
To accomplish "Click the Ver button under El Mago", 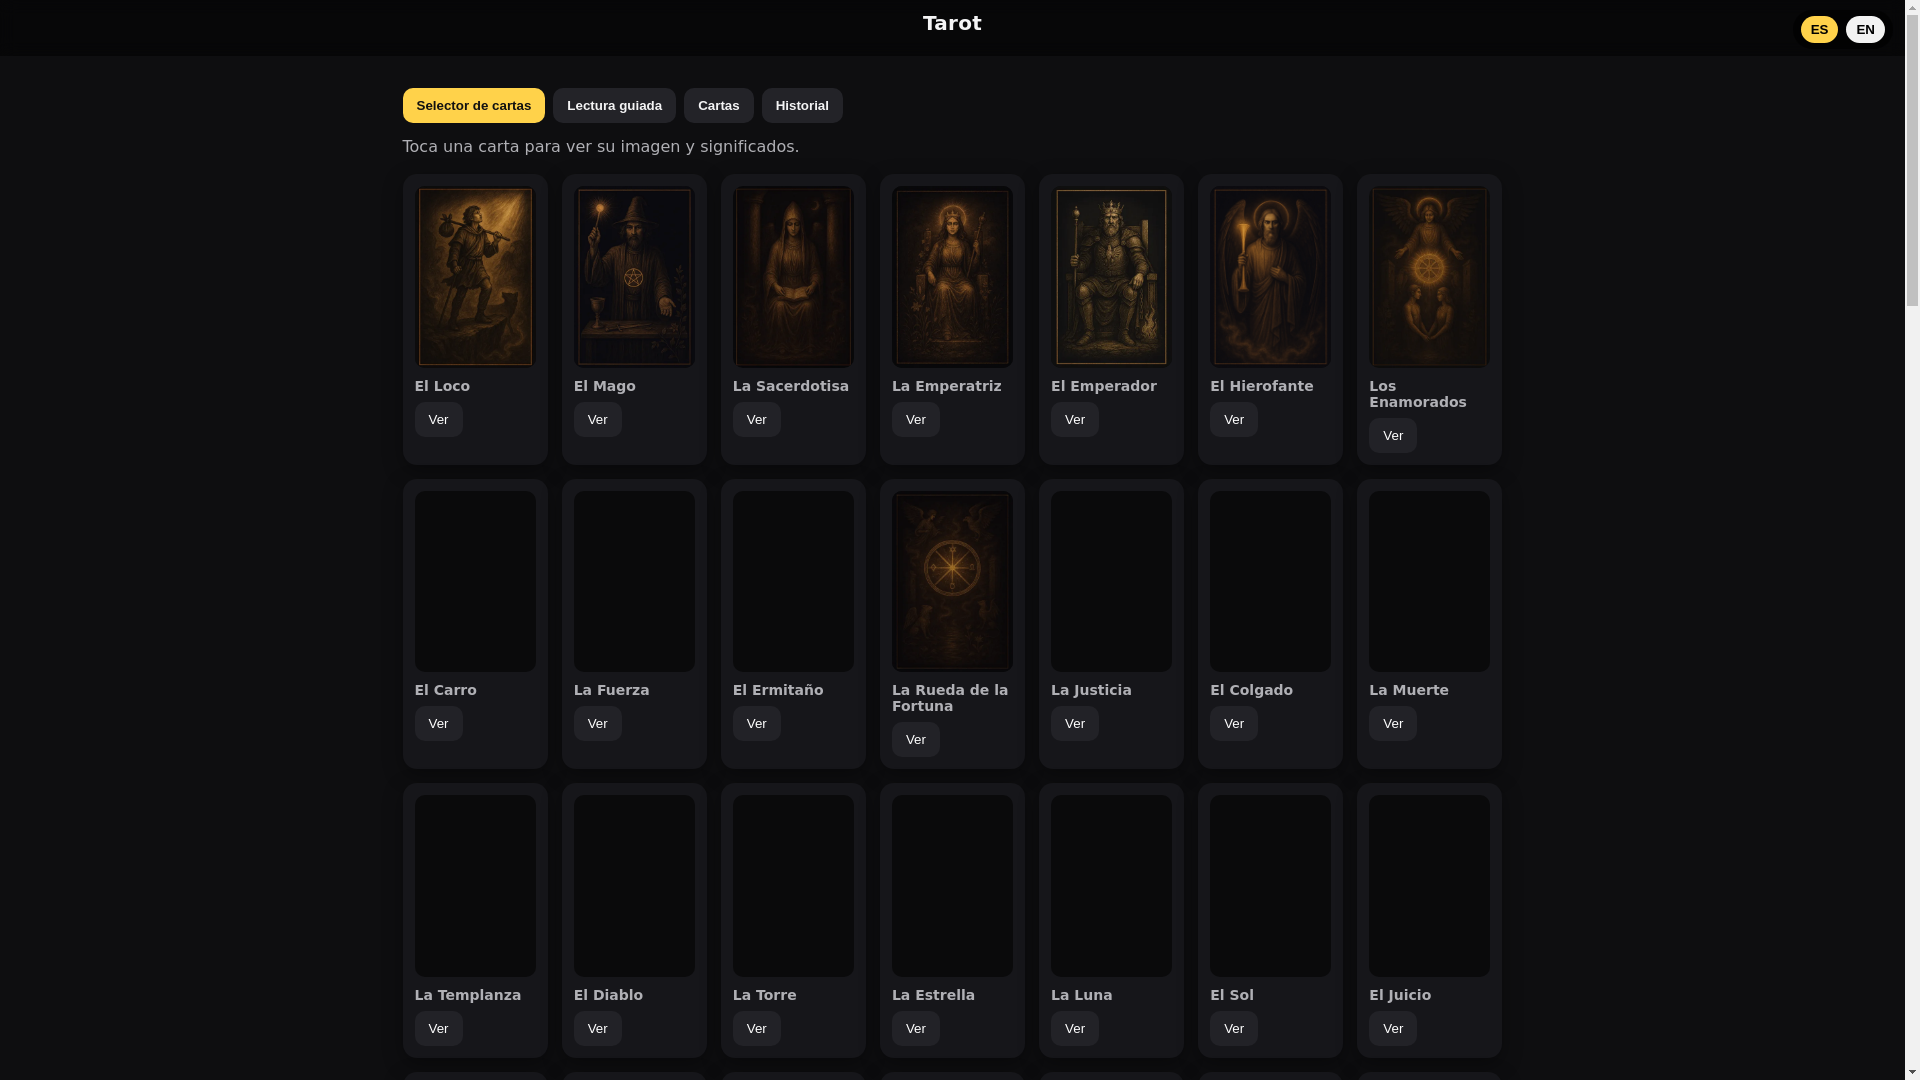I will (597, 419).
